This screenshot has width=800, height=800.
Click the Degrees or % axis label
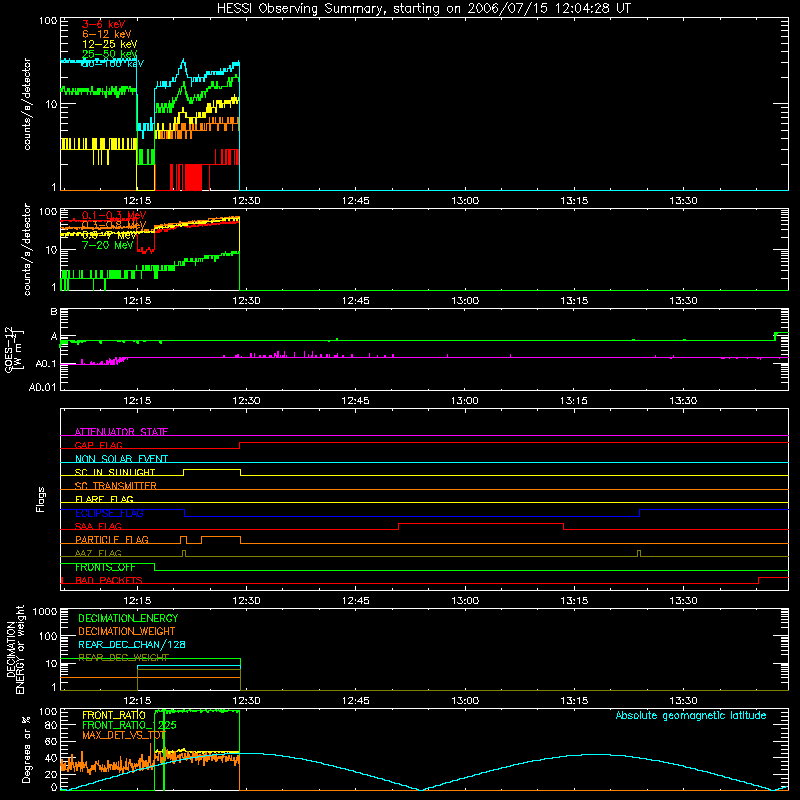pos(26,749)
